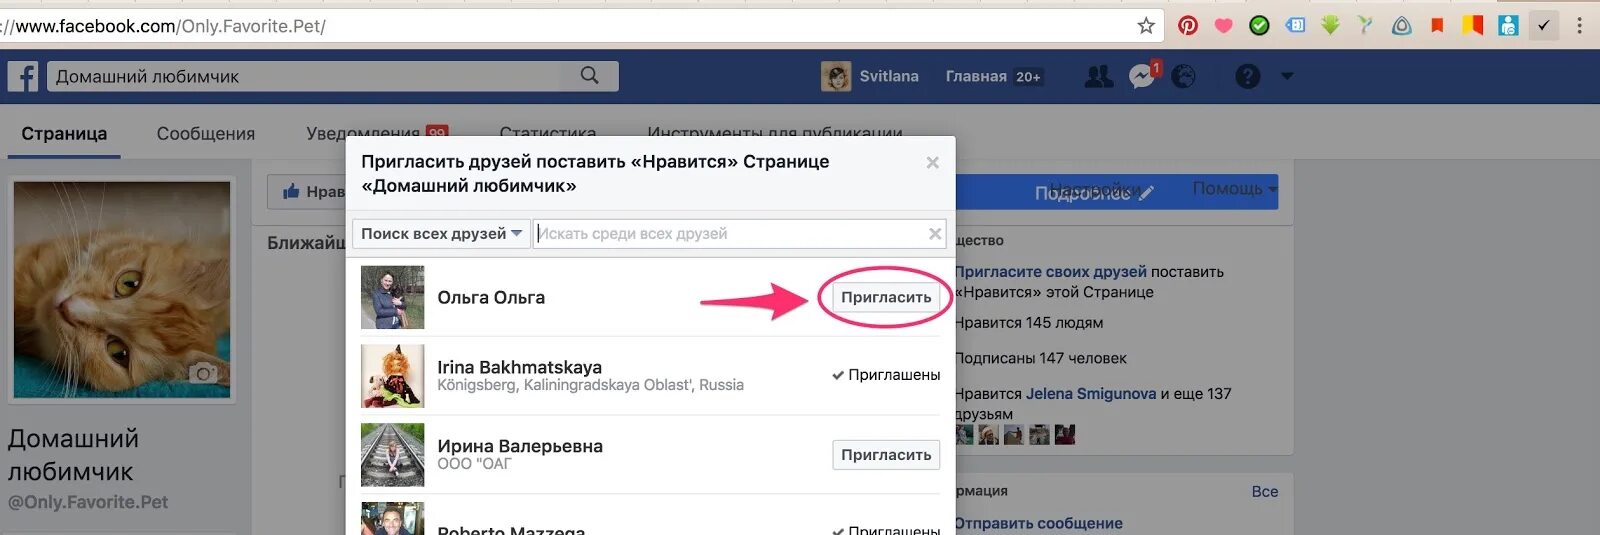Close the invite friends dialog

click(932, 162)
